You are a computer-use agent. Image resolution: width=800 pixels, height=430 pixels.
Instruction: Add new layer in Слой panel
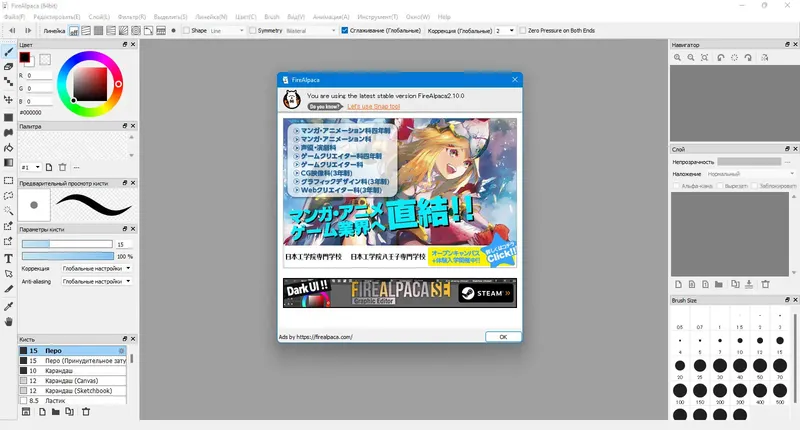tap(679, 284)
